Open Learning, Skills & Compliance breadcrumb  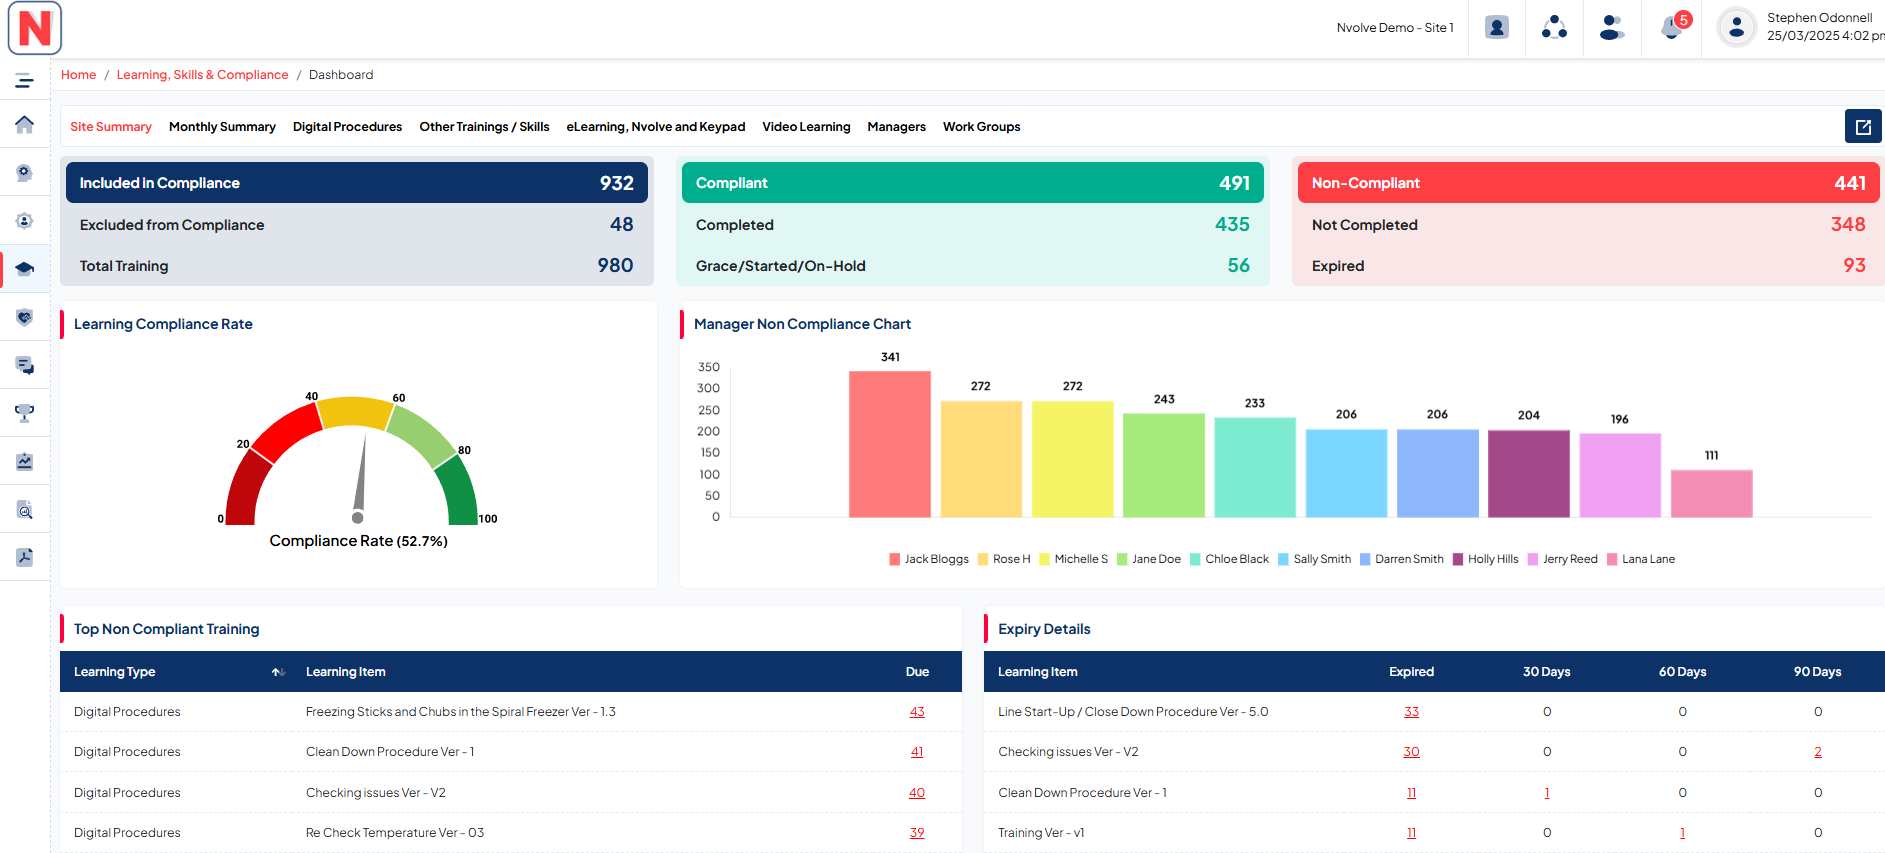202,75
